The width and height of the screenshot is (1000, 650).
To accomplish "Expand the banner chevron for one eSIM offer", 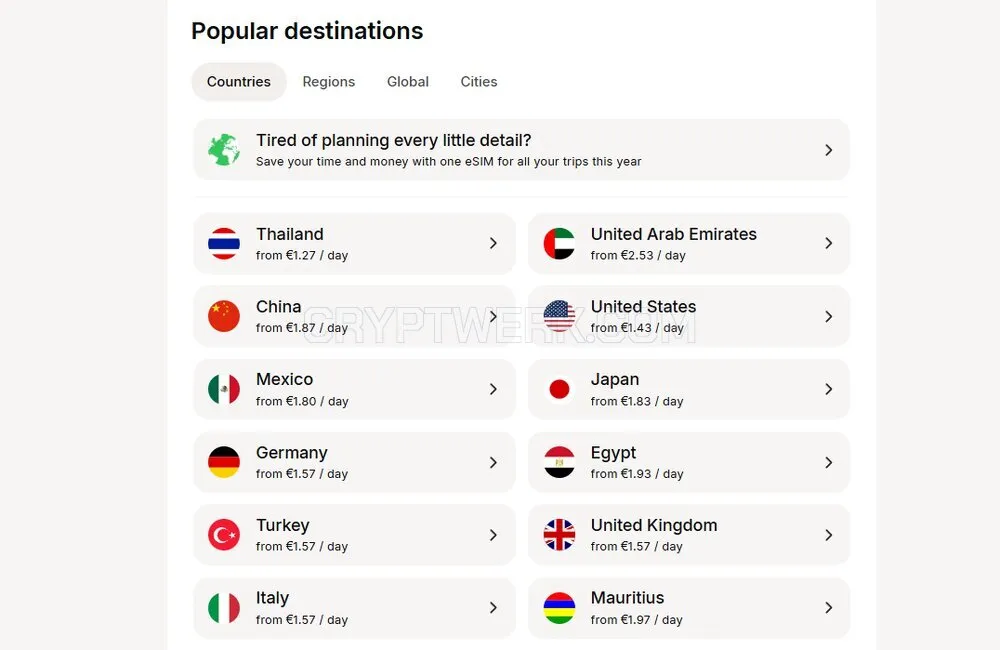I will coord(828,150).
